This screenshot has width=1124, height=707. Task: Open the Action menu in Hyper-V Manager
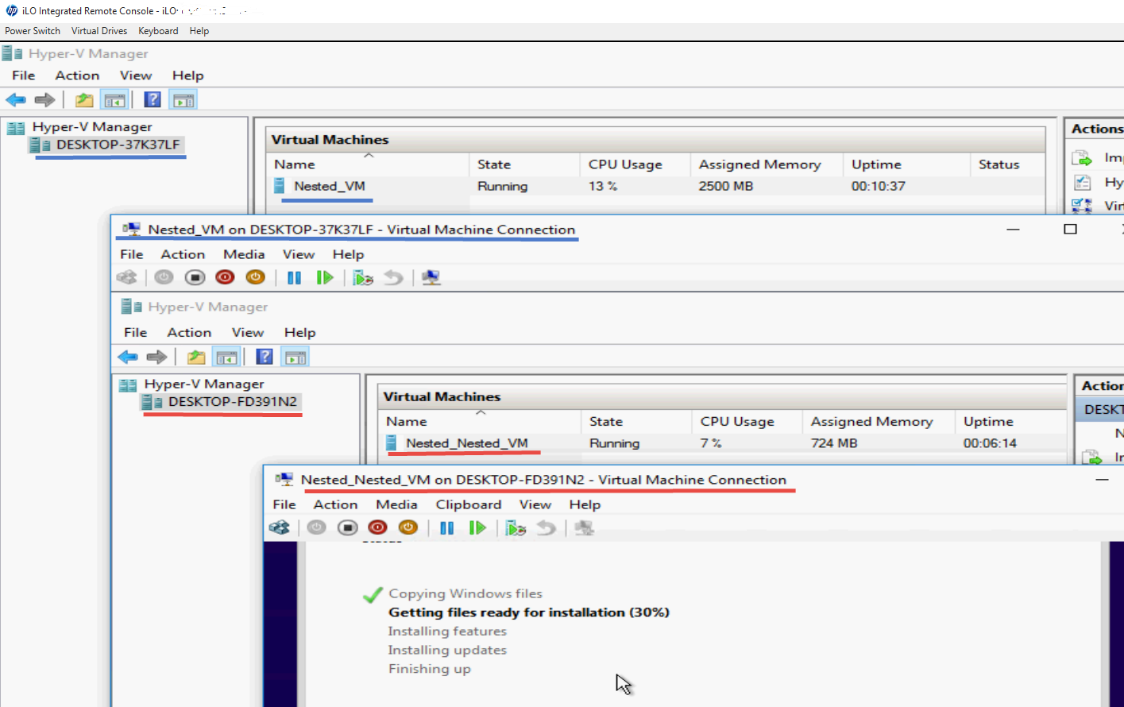(77, 75)
